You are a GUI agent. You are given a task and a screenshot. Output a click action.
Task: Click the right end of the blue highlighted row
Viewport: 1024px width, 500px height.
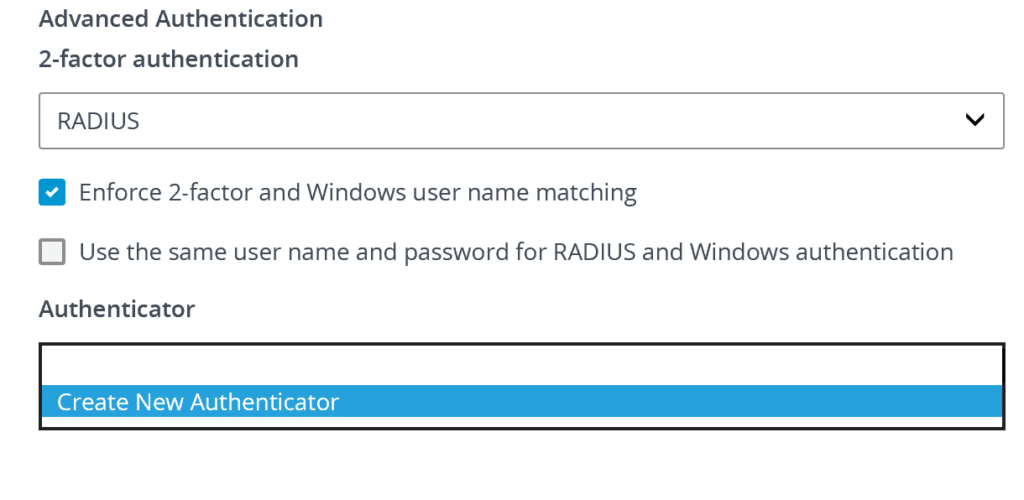[x=980, y=402]
